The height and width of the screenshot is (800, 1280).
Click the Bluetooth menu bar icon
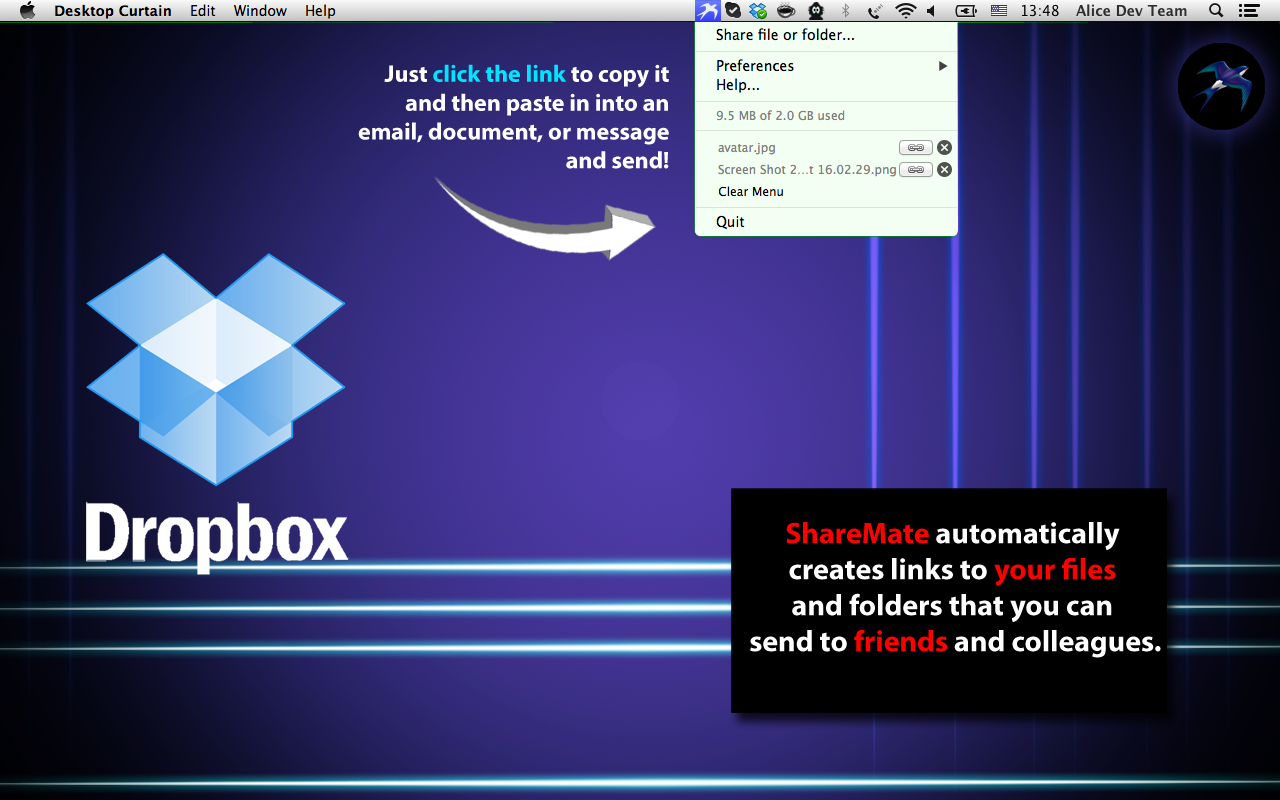(x=845, y=11)
